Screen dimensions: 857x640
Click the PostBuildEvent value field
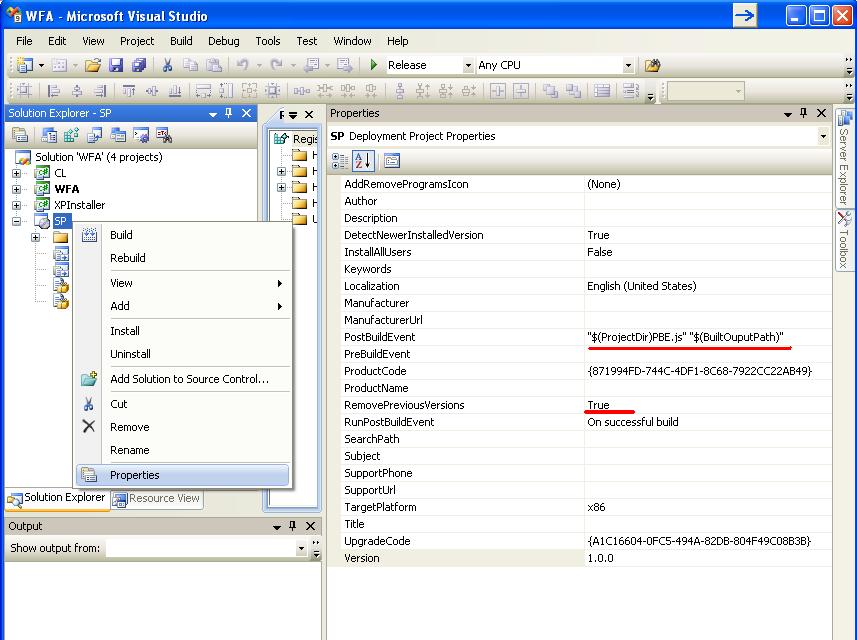tap(708, 337)
